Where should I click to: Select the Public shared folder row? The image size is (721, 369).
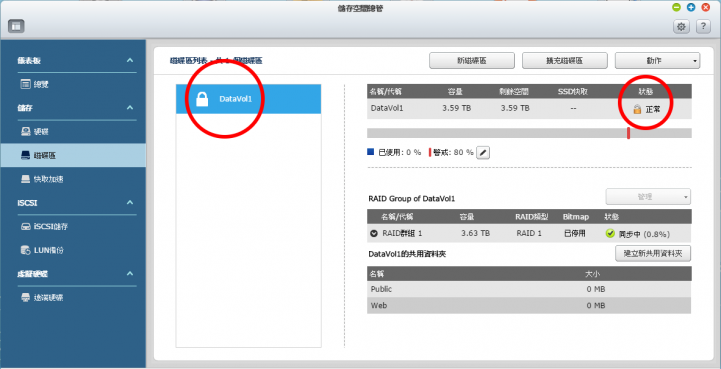coord(529,289)
